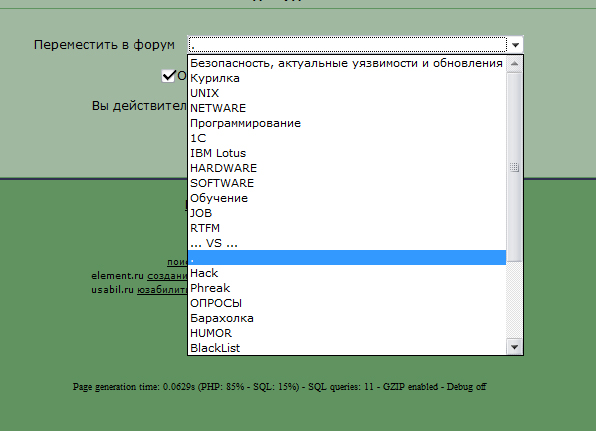Choose Hack forum option
596x431 pixels.
pyautogui.click(x=347, y=273)
